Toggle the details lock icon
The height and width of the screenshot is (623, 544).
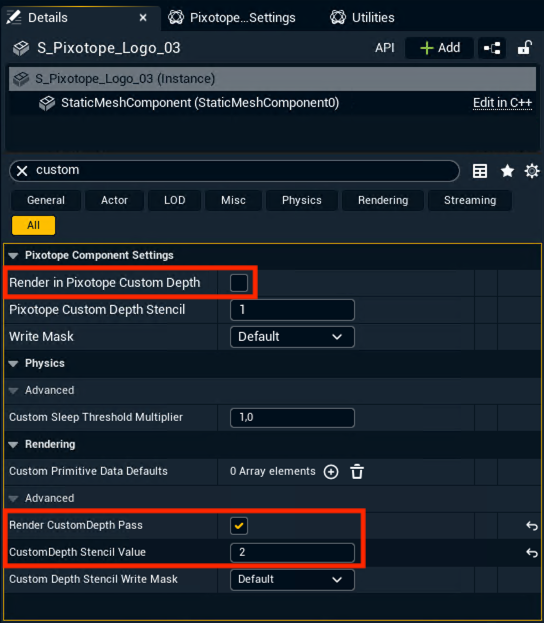(525, 48)
